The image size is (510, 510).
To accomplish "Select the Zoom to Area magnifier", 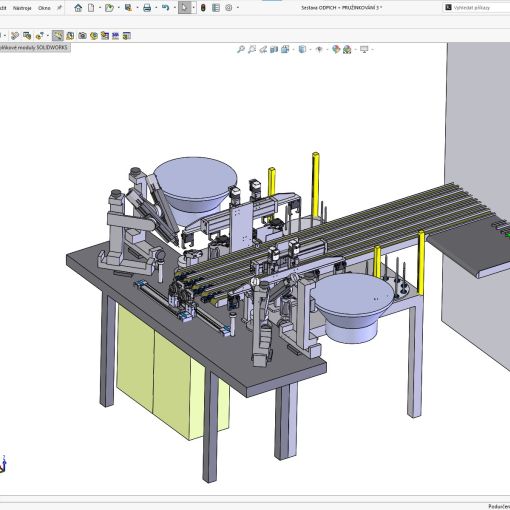I will click(252, 50).
